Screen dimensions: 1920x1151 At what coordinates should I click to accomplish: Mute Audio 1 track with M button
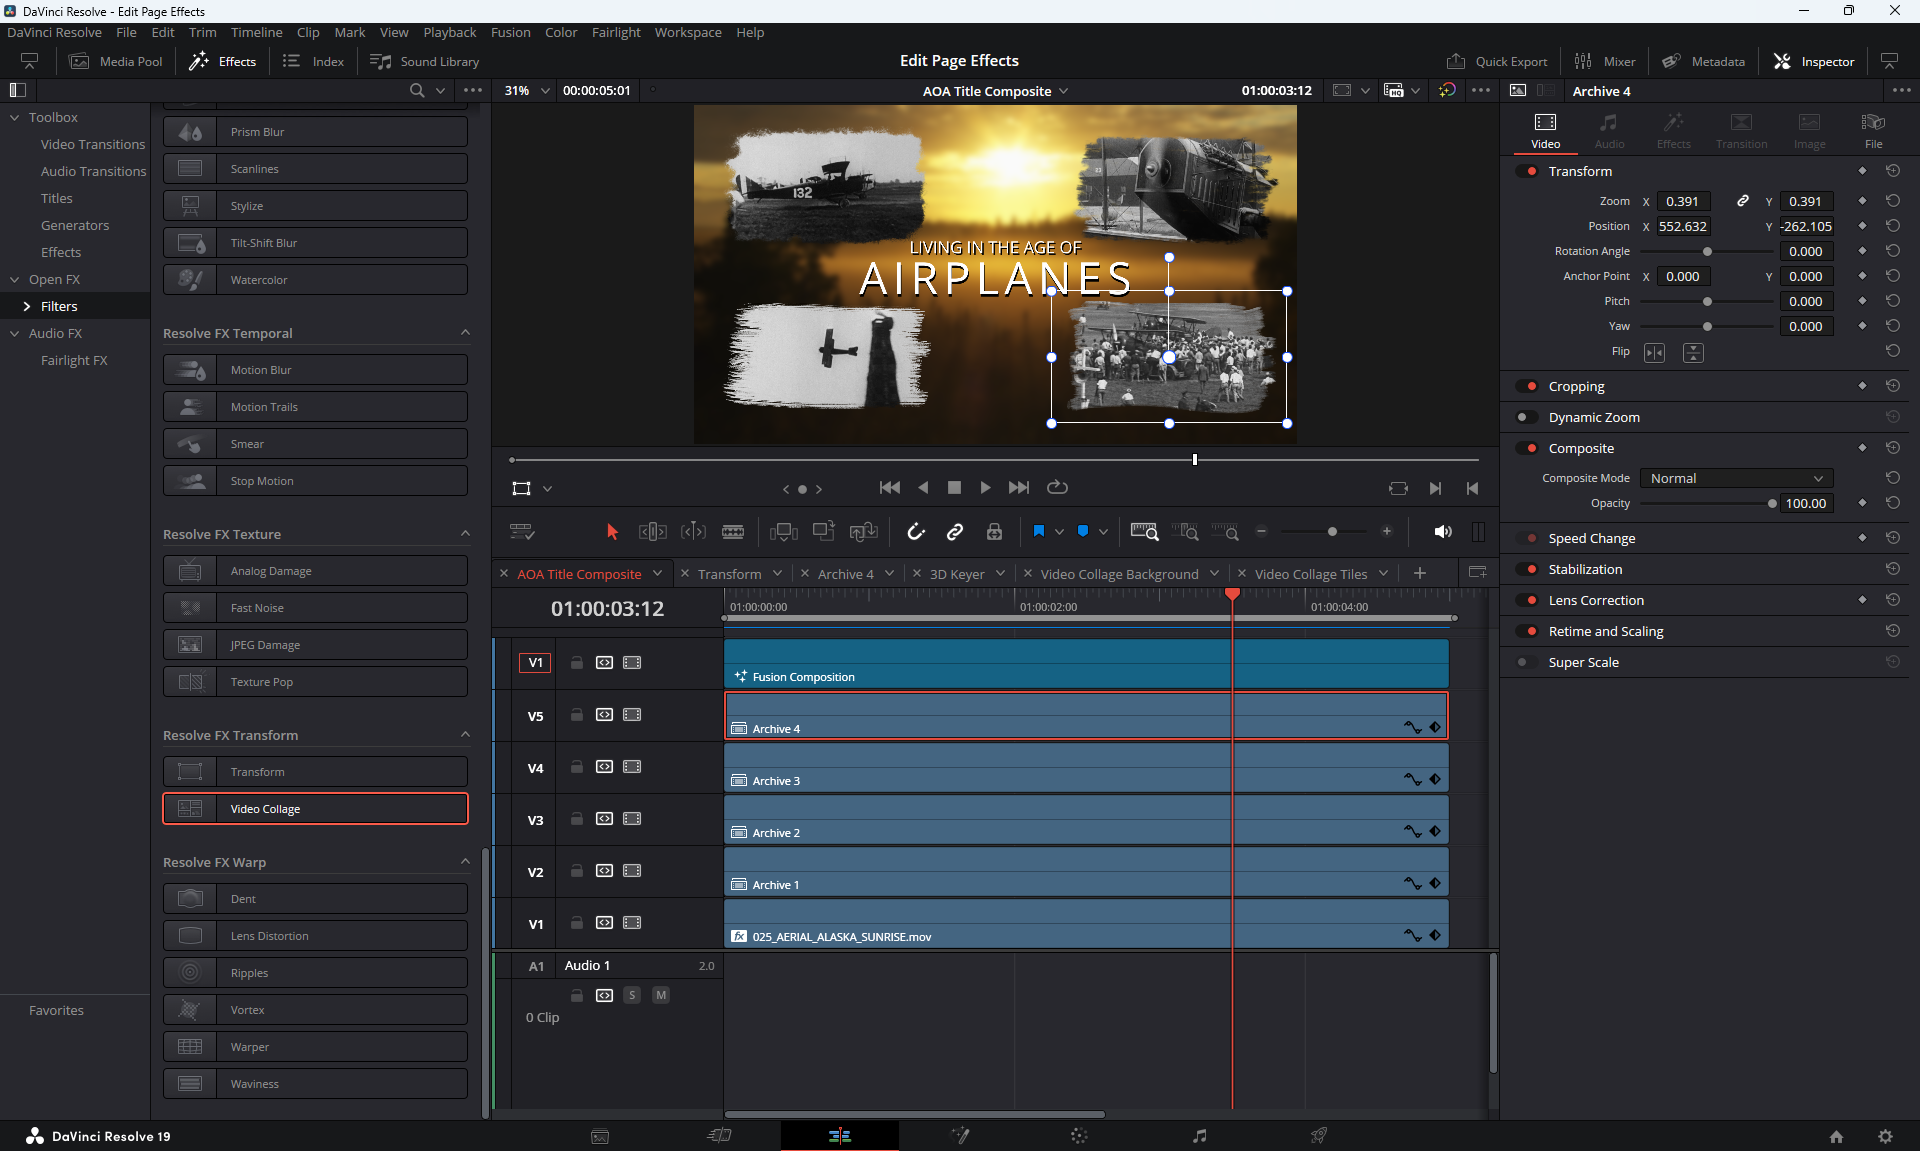point(661,995)
